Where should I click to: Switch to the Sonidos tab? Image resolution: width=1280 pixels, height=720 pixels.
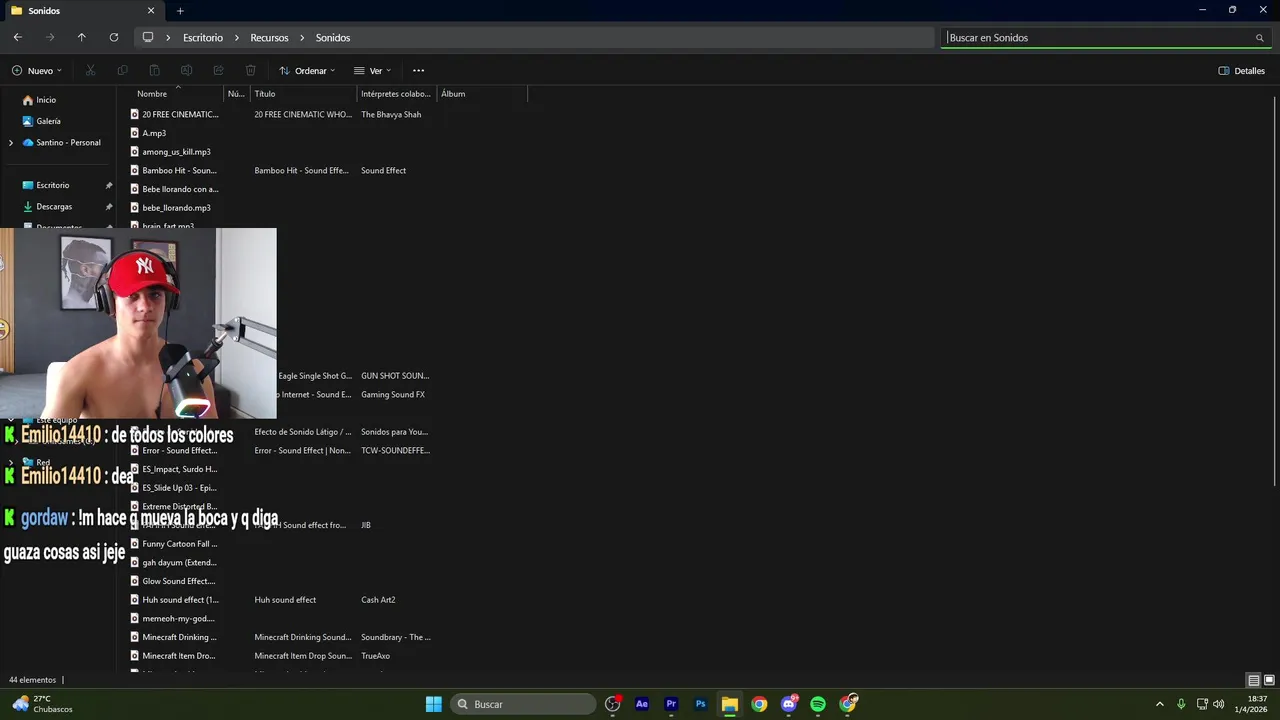(84, 11)
